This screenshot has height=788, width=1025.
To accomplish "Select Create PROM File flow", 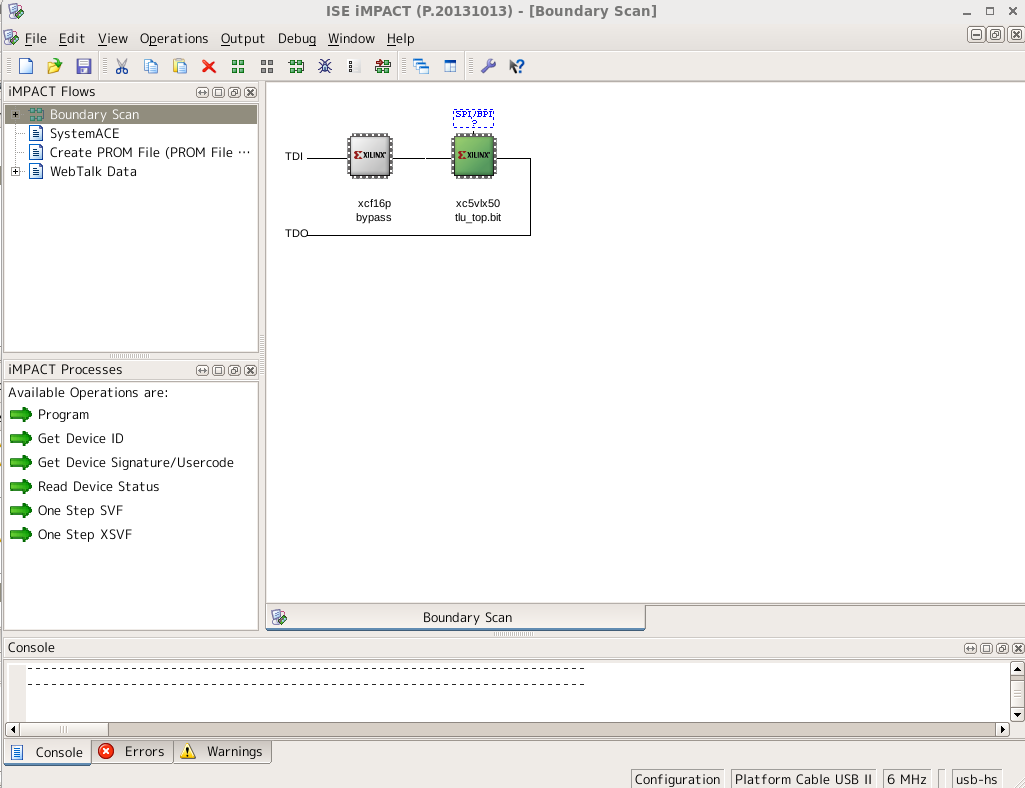I will click(150, 152).
